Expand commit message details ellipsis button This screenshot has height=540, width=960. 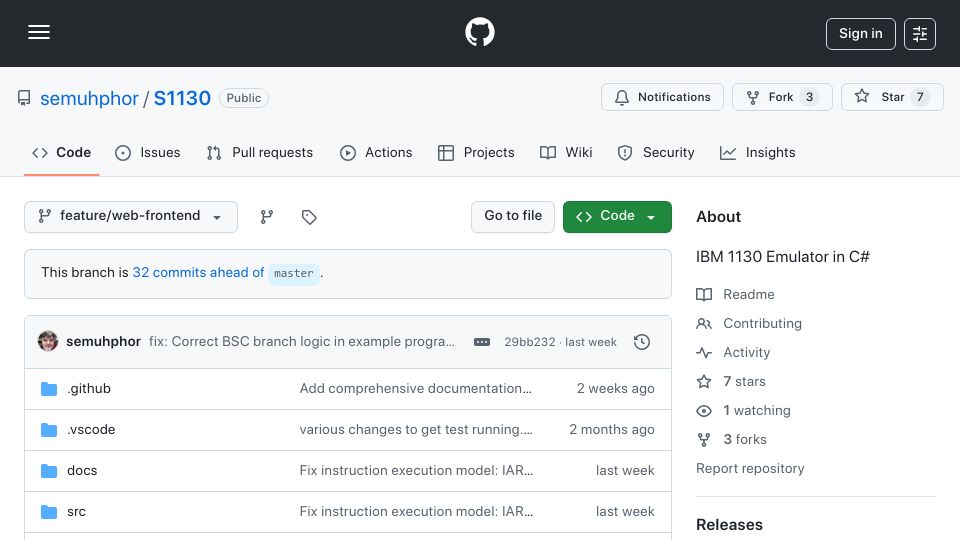(482, 342)
